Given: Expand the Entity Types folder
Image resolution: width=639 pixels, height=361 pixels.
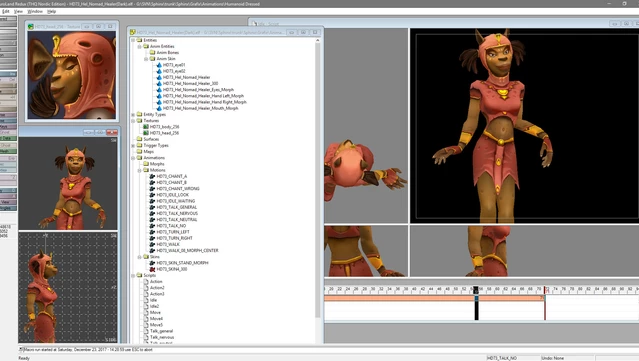Looking at the screenshot, I should pyautogui.click(x=133, y=114).
